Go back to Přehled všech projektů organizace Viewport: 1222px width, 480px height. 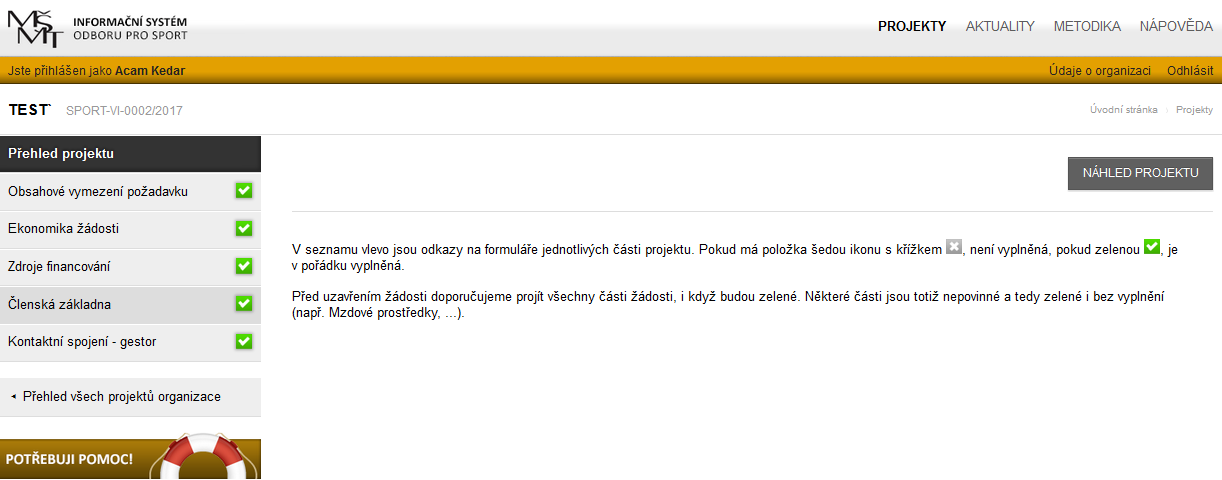(130, 397)
